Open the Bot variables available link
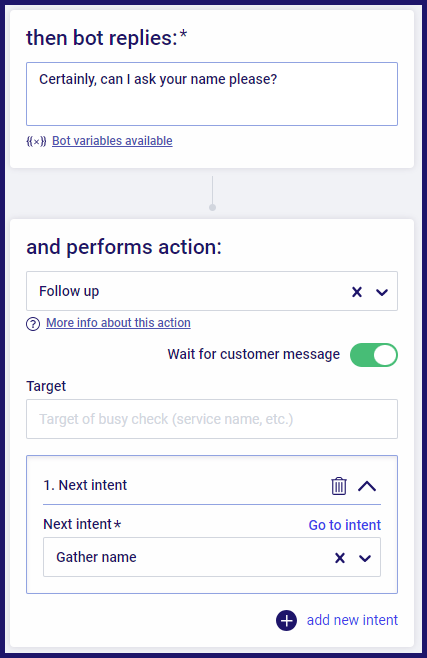 [112, 141]
